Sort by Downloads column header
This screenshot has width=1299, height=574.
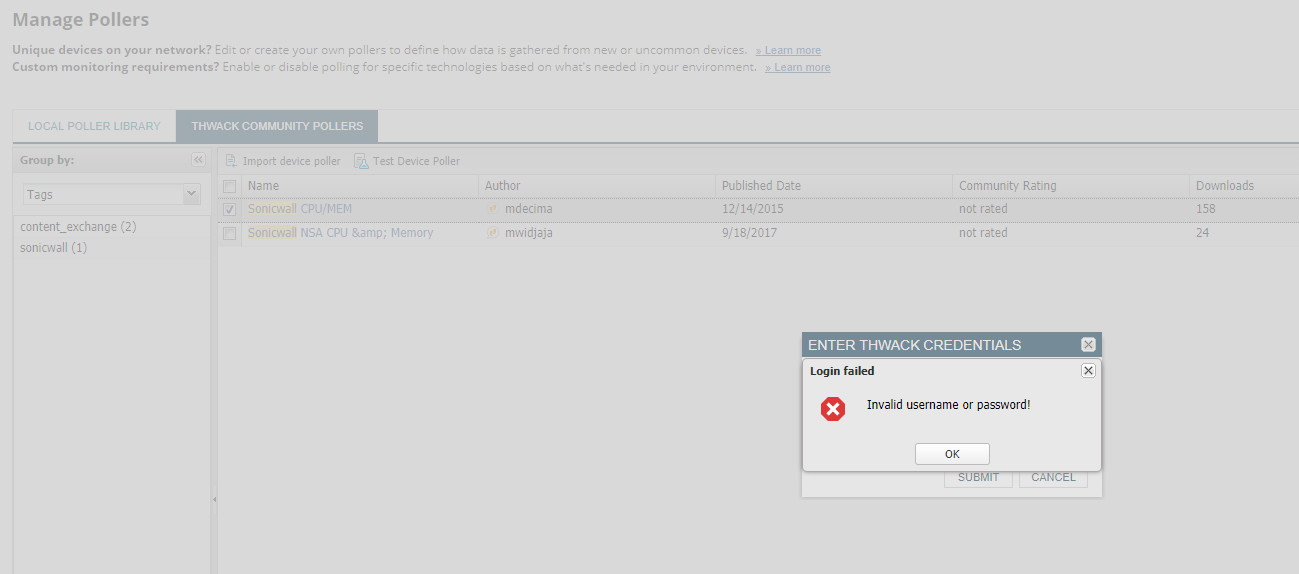click(1244, 186)
